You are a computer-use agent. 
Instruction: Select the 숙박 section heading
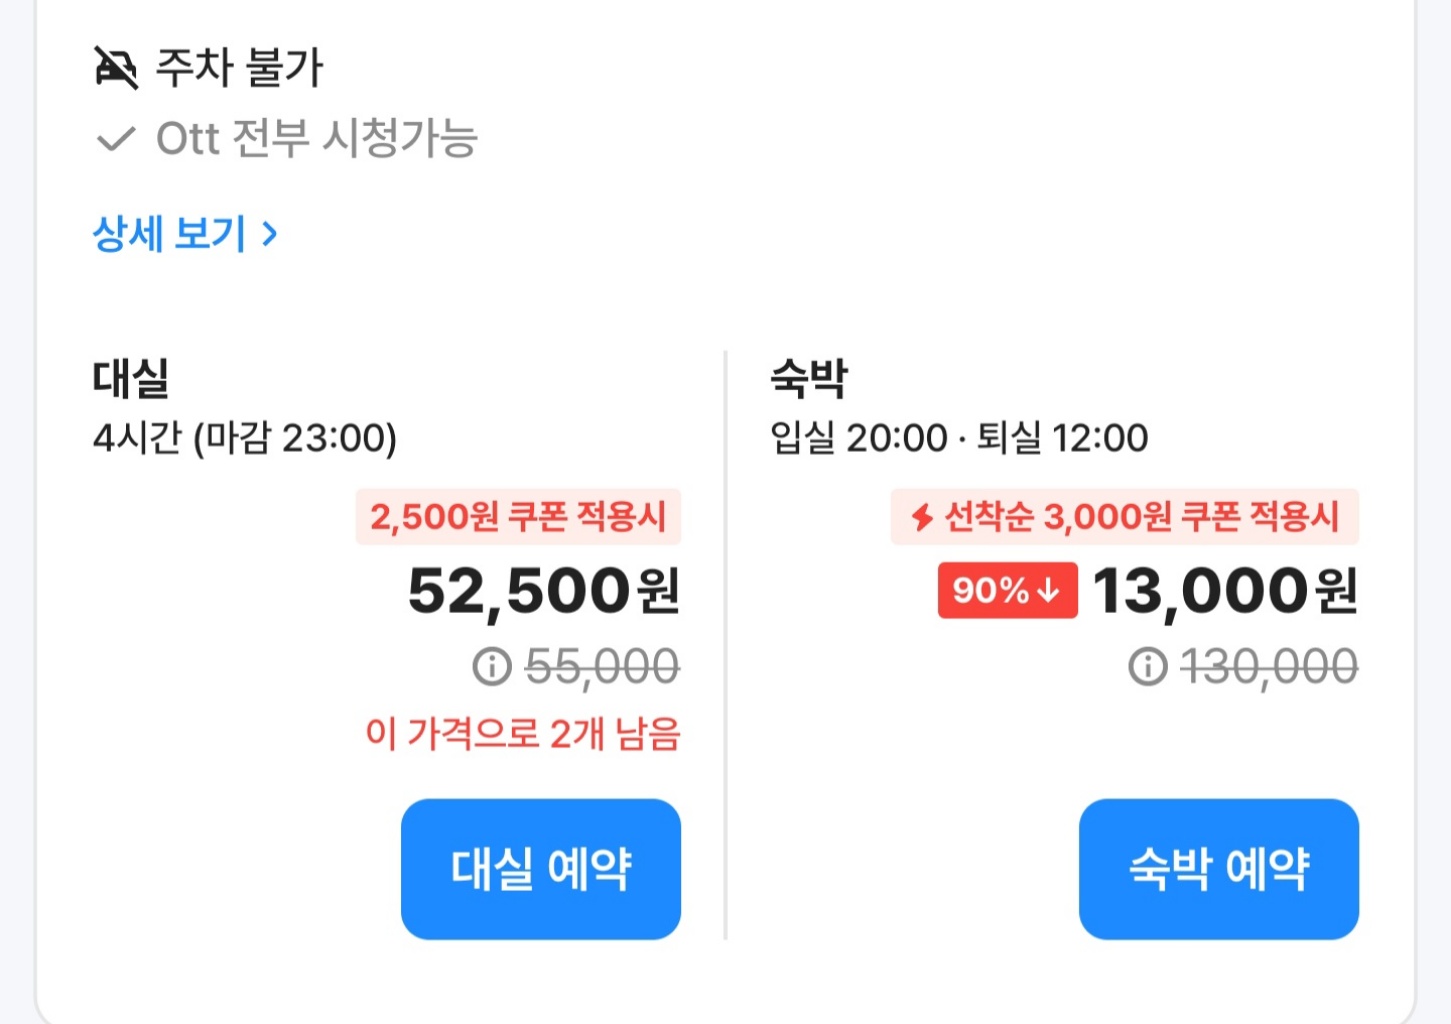(x=809, y=379)
